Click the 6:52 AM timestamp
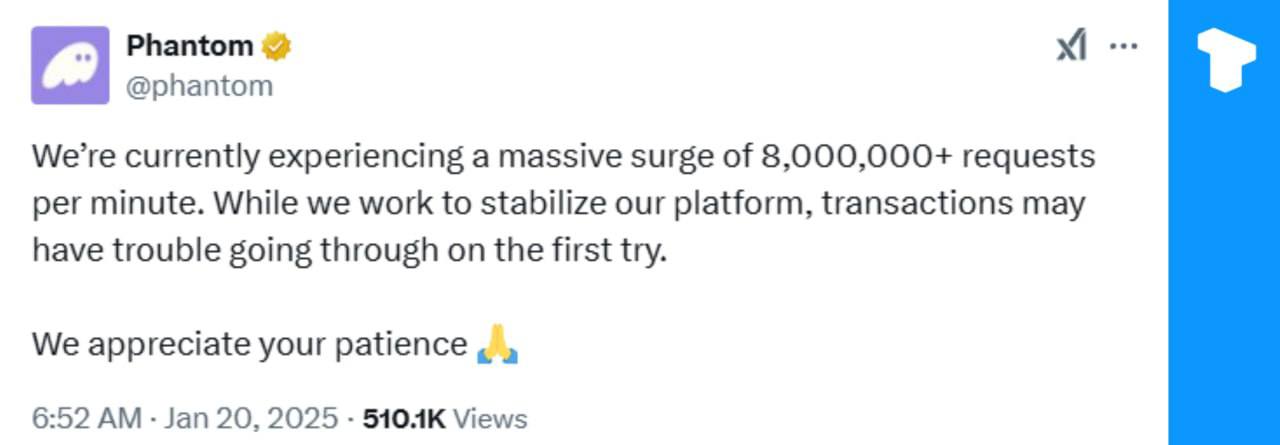This screenshot has height=445, width=1280. pos(86,418)
